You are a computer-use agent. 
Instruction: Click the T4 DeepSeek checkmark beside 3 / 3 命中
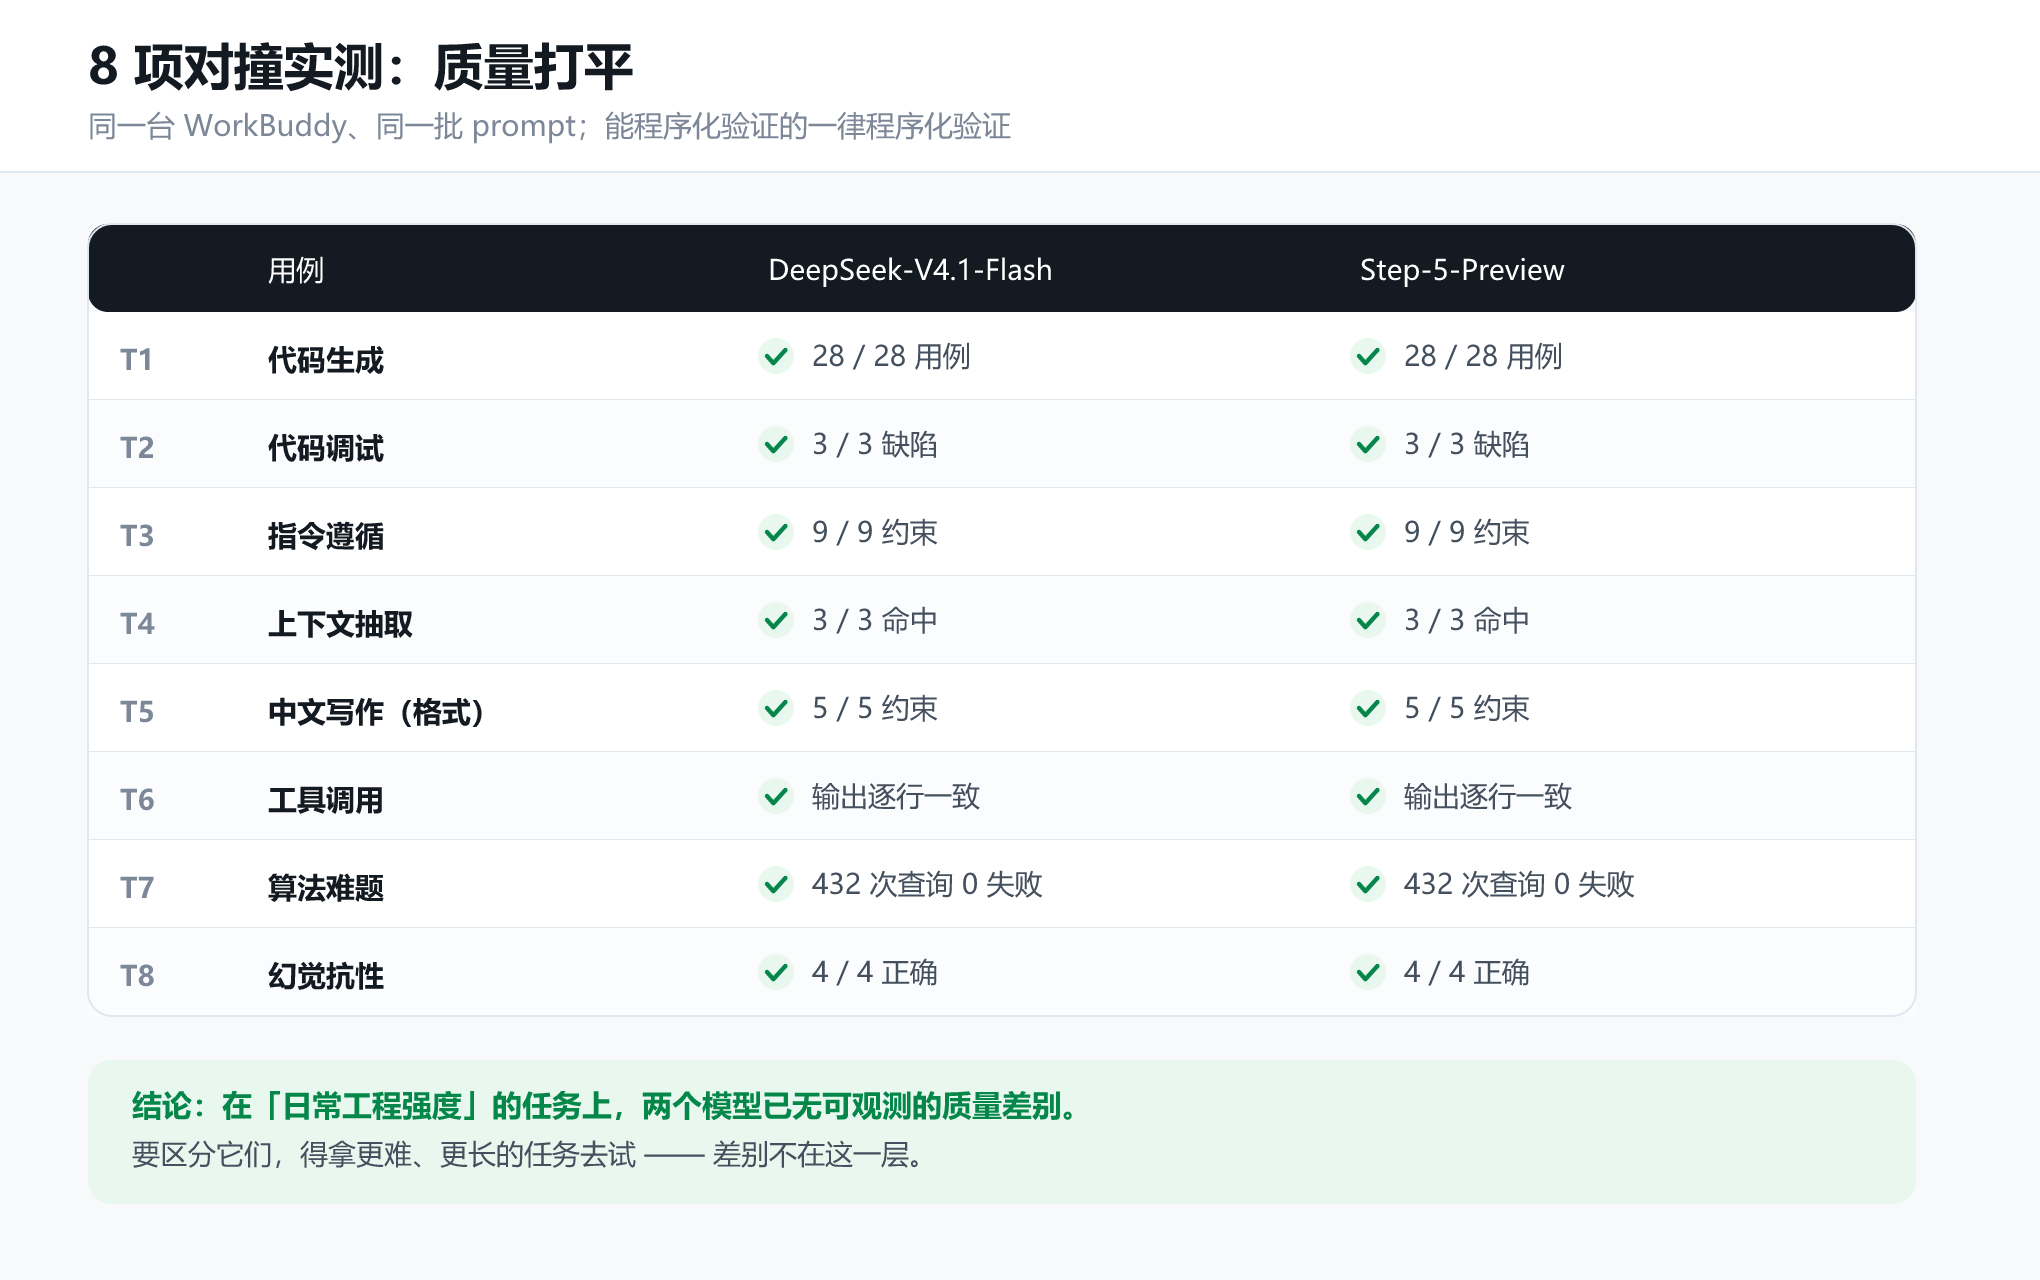776,620
